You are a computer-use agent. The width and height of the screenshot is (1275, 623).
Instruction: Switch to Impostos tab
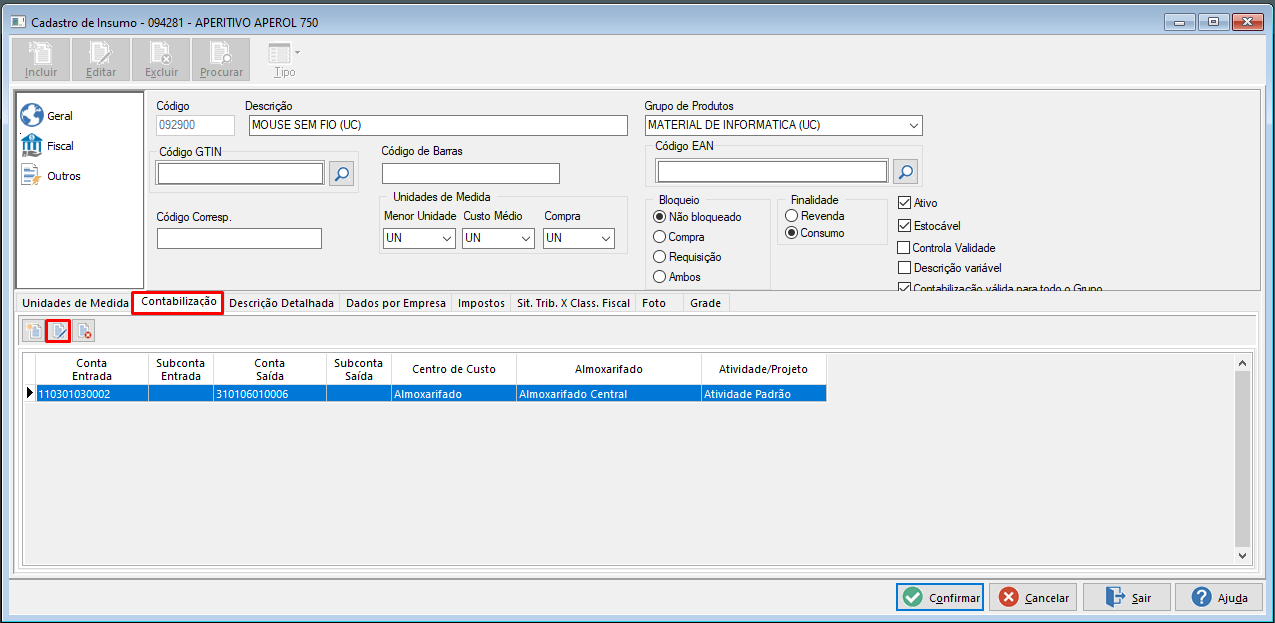coord(481,303)
